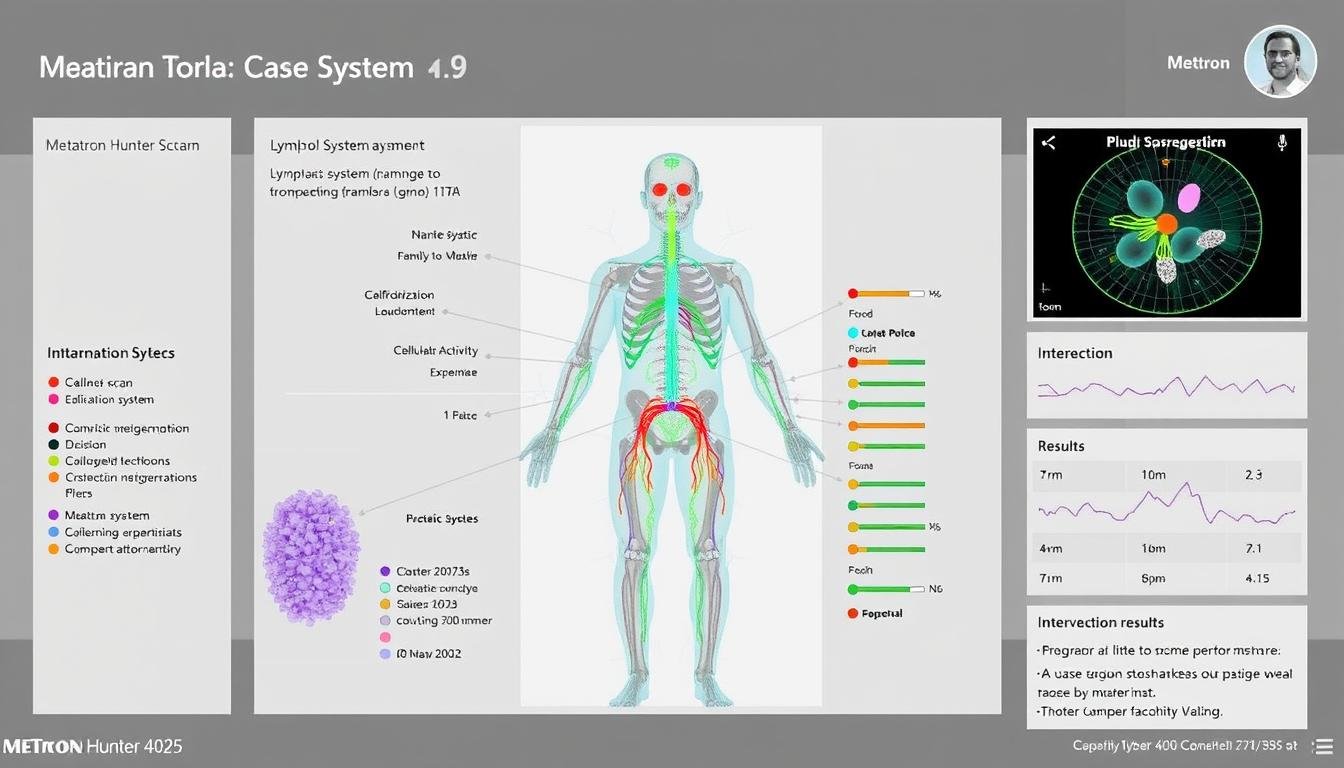Click the purple cell cluster image
Image resolution: width=1344 pixels, height=768 pixels.
pyautogui.click(x=311, y=556)
